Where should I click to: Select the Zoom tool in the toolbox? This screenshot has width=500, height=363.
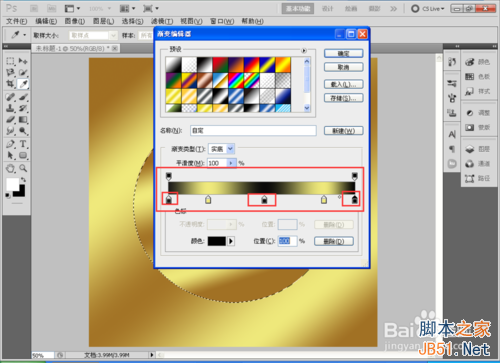click(23, 168)
